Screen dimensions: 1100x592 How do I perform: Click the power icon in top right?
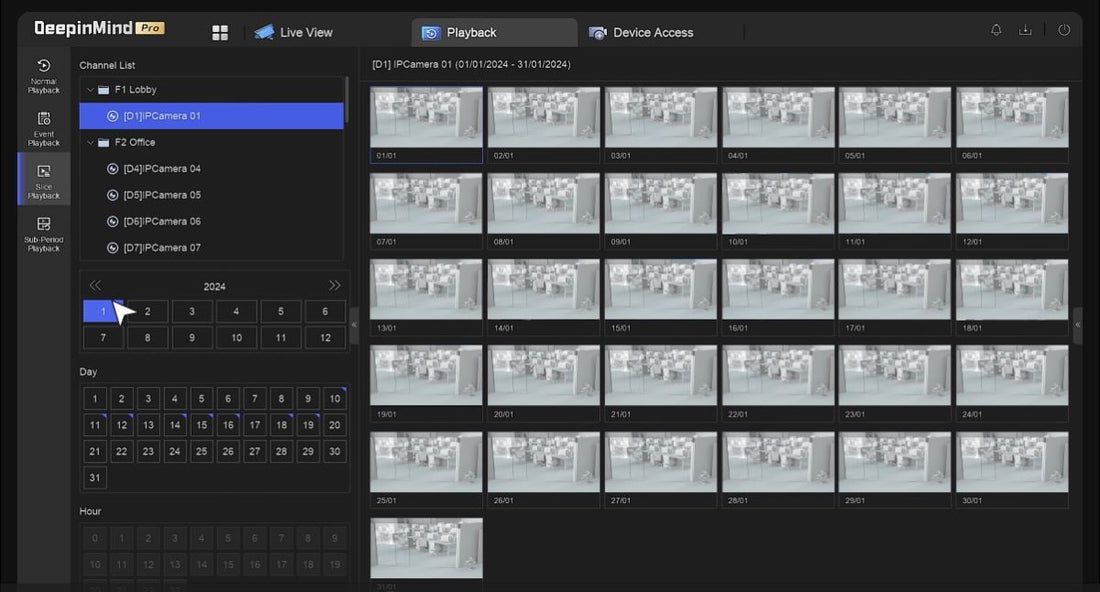point(1063,30)
